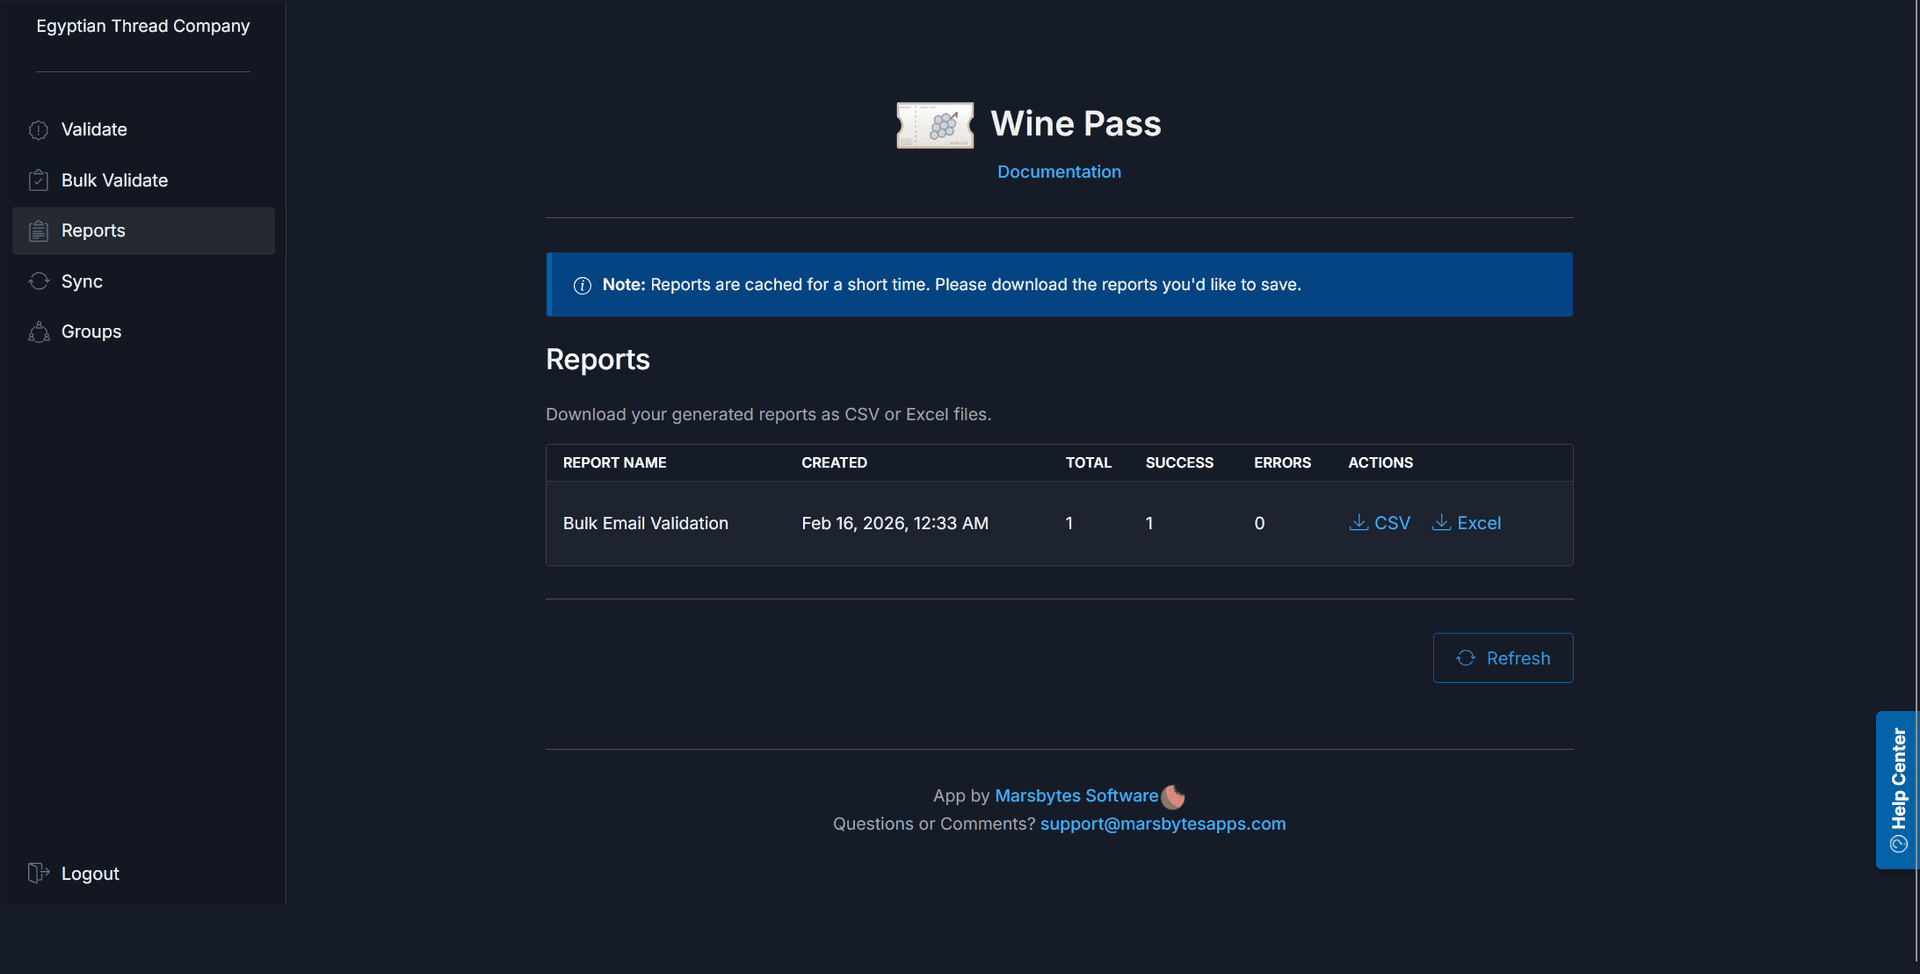Open the Help Center tab on right edge
1920x974 pixels.
coord(1896,790)
